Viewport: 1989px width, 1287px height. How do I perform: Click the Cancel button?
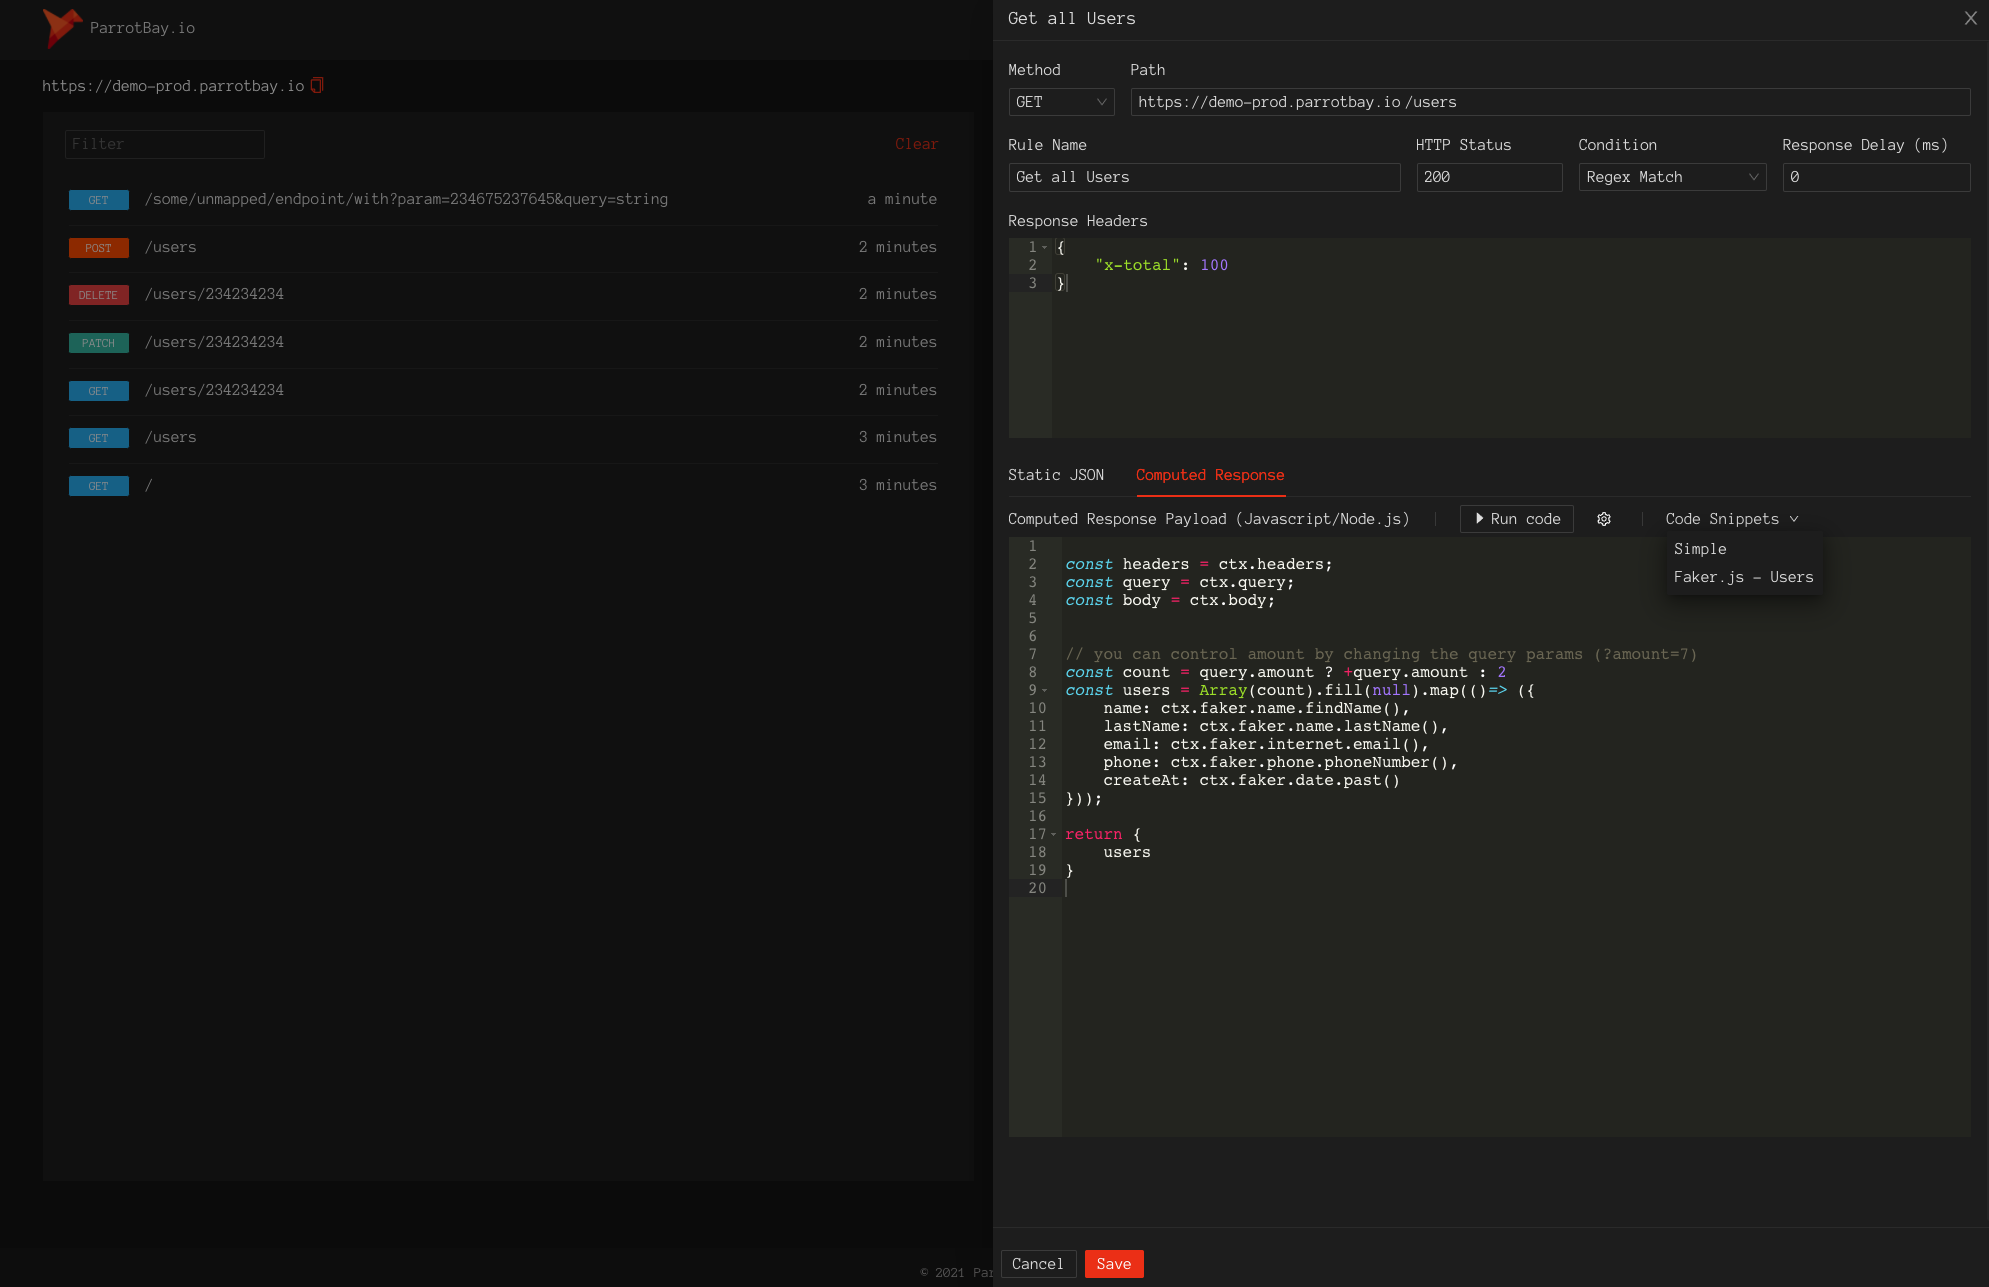pyautogui.click(x=1037, y=1264)
